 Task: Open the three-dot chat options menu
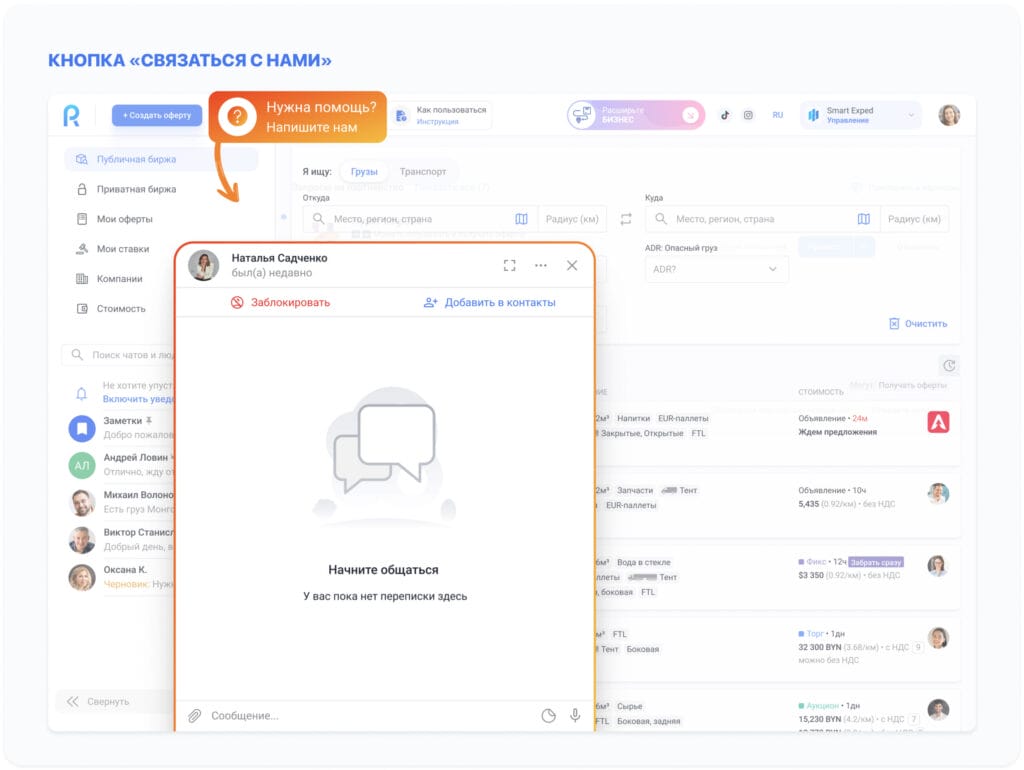(x=541, y=265)
